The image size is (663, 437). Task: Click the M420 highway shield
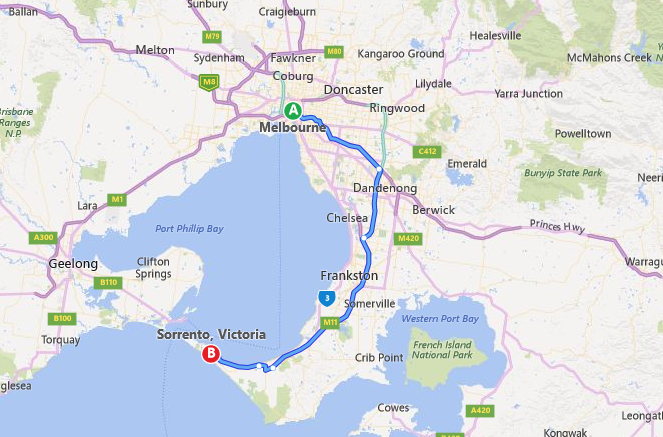click(408, 238)
